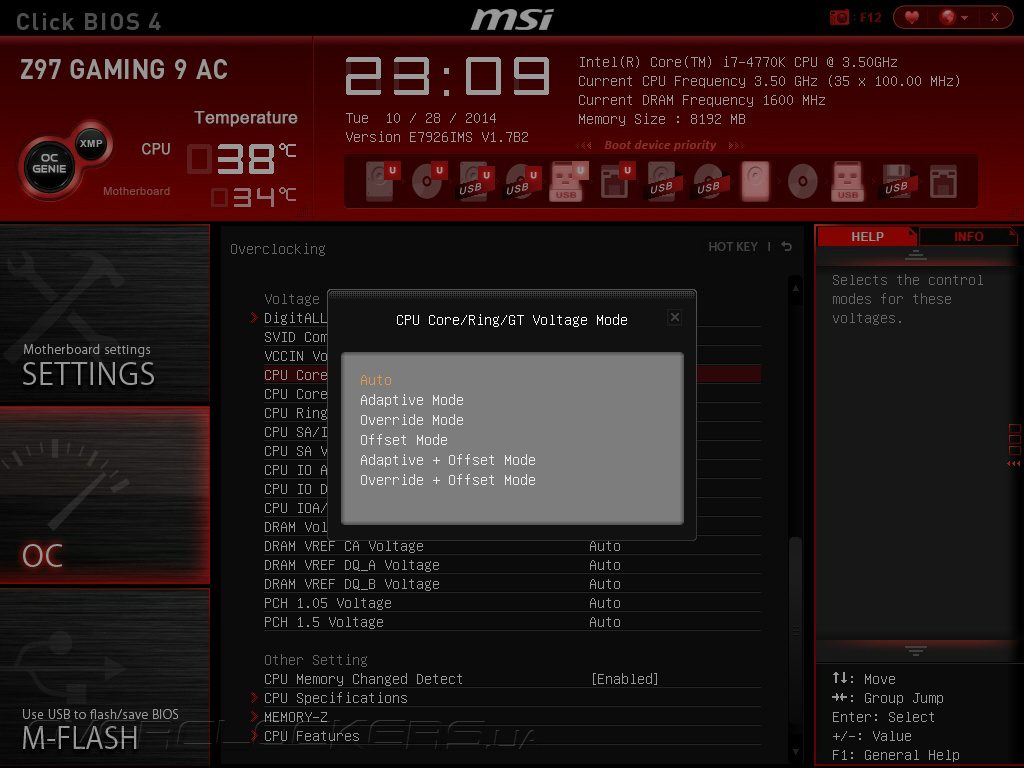Select the legacy CD/DVD boot device icon
The image size is (1024, 768).
pyautogui.click(x=803, y=181)
